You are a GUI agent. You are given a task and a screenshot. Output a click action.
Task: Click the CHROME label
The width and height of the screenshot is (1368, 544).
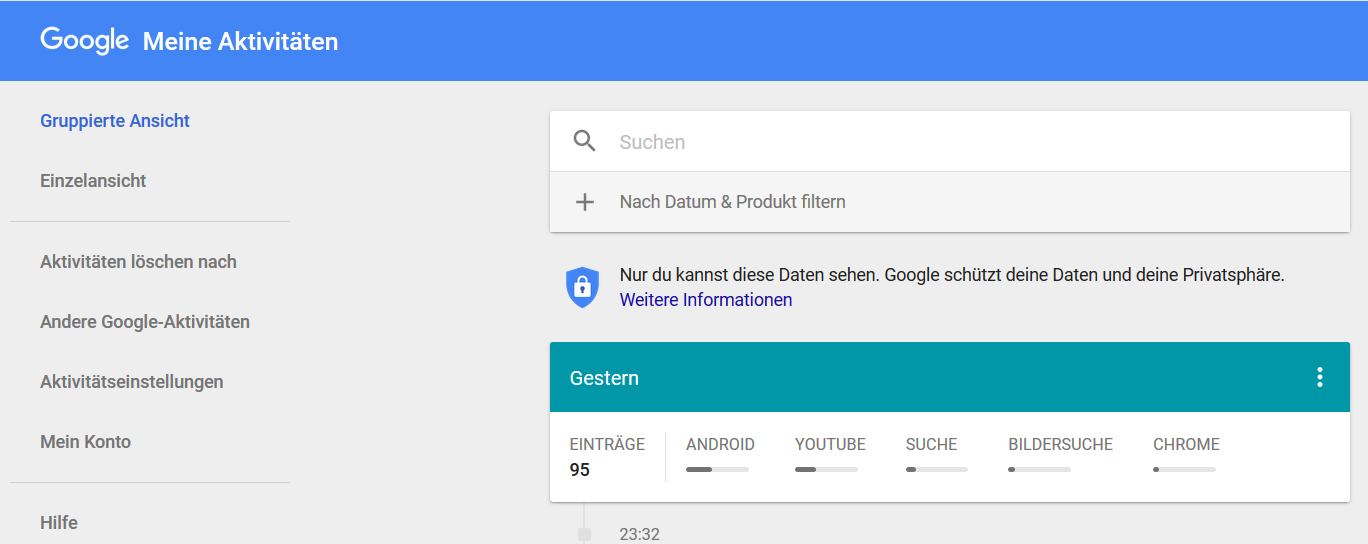(1186, 444)
